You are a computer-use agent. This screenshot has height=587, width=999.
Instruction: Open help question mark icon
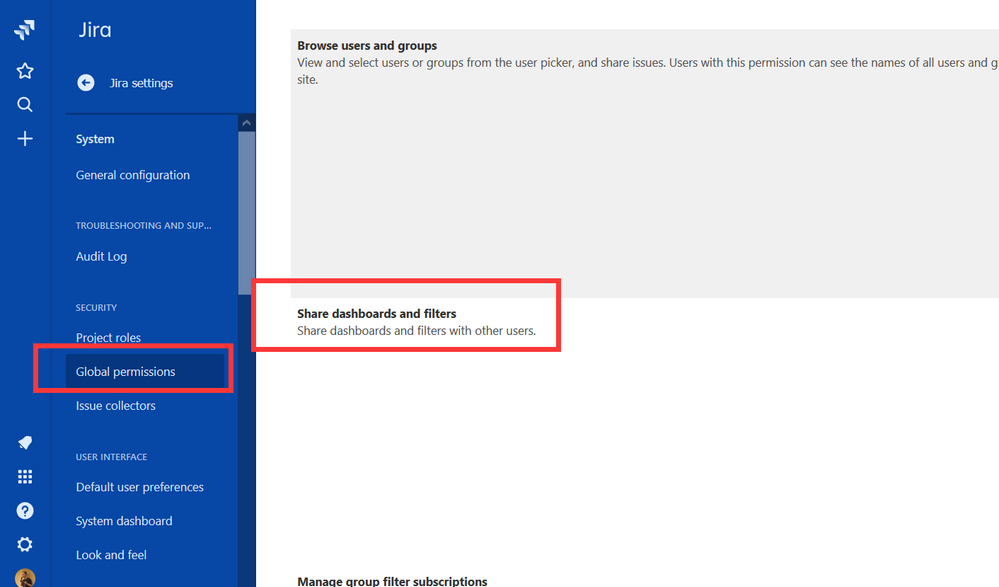pyautogui.click(x=25, y=511)
